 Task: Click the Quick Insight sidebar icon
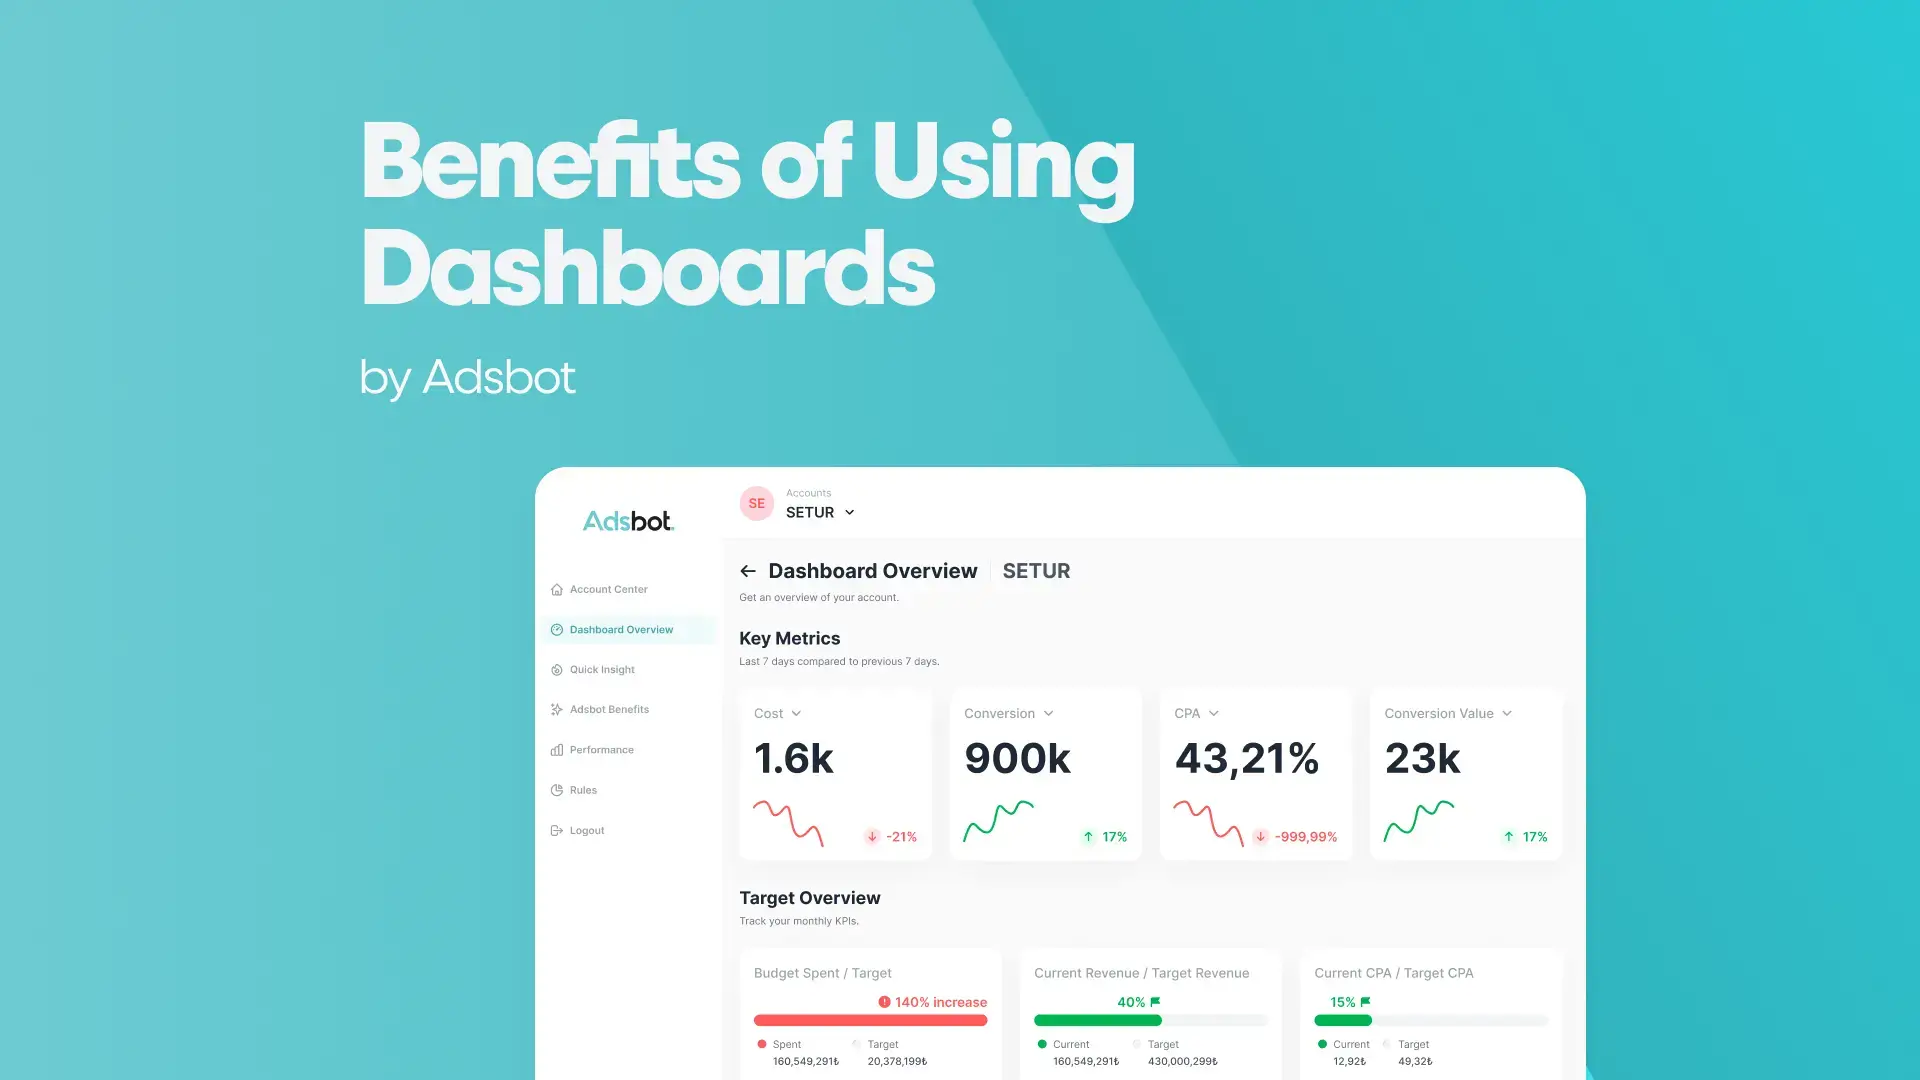pos(556,669)
